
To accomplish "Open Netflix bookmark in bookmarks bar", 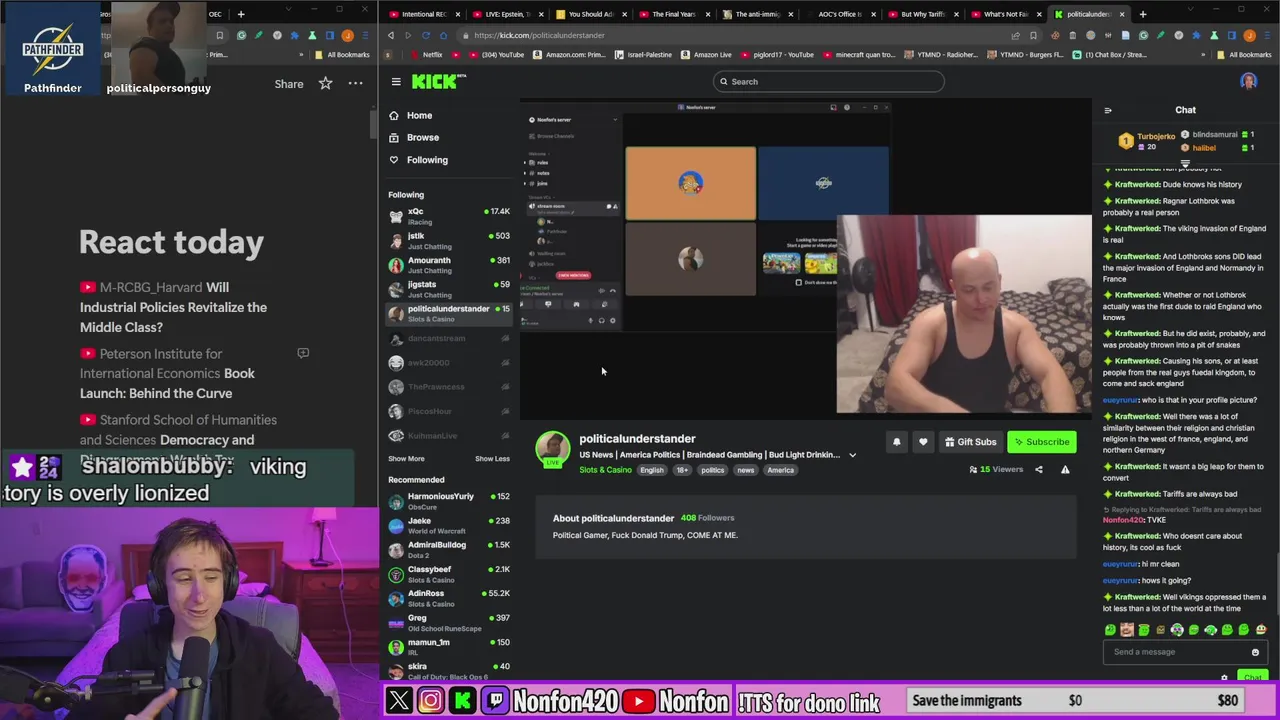I will (427, 55).
